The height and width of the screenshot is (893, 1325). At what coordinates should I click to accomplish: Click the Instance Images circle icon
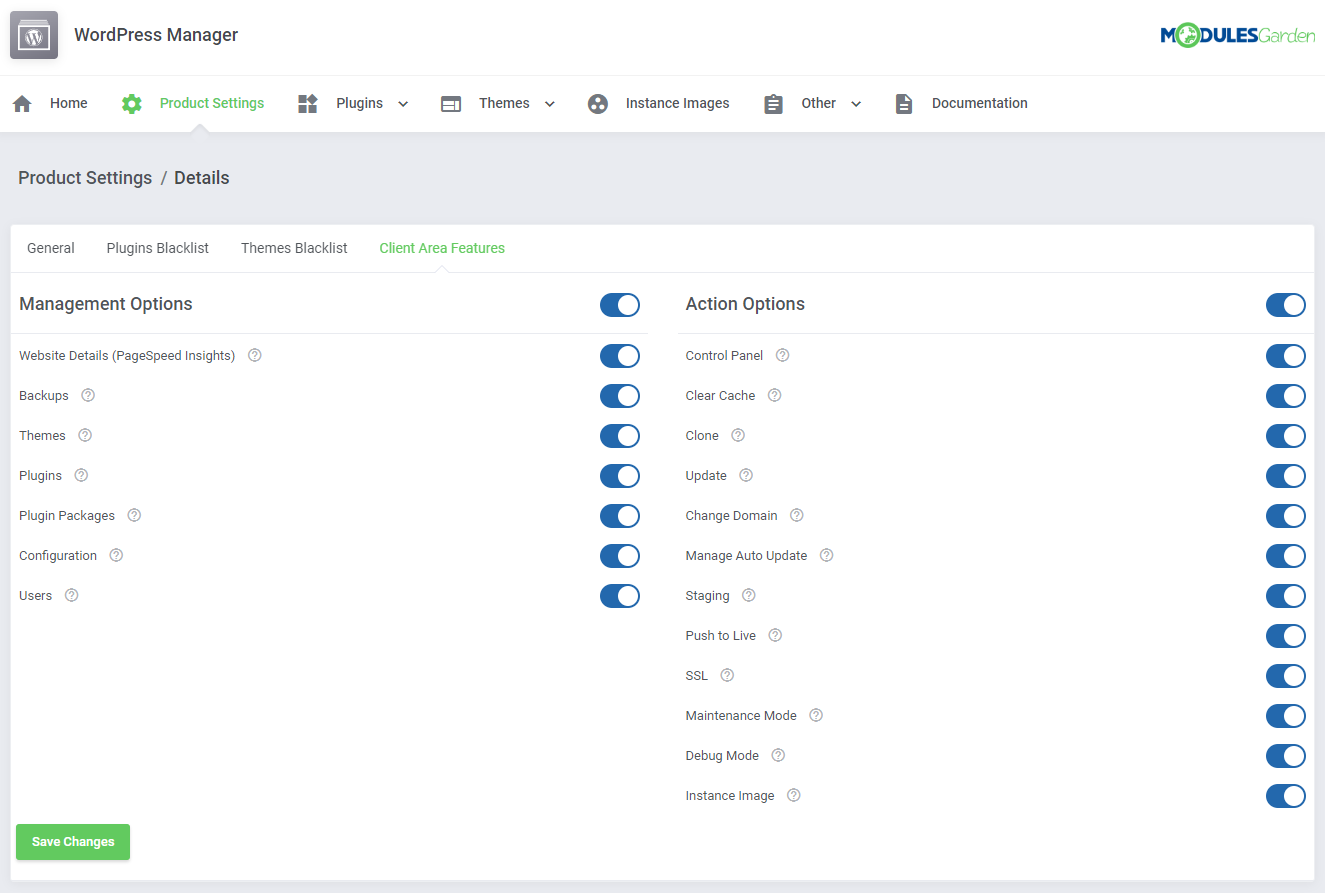[x=598, y=104]
